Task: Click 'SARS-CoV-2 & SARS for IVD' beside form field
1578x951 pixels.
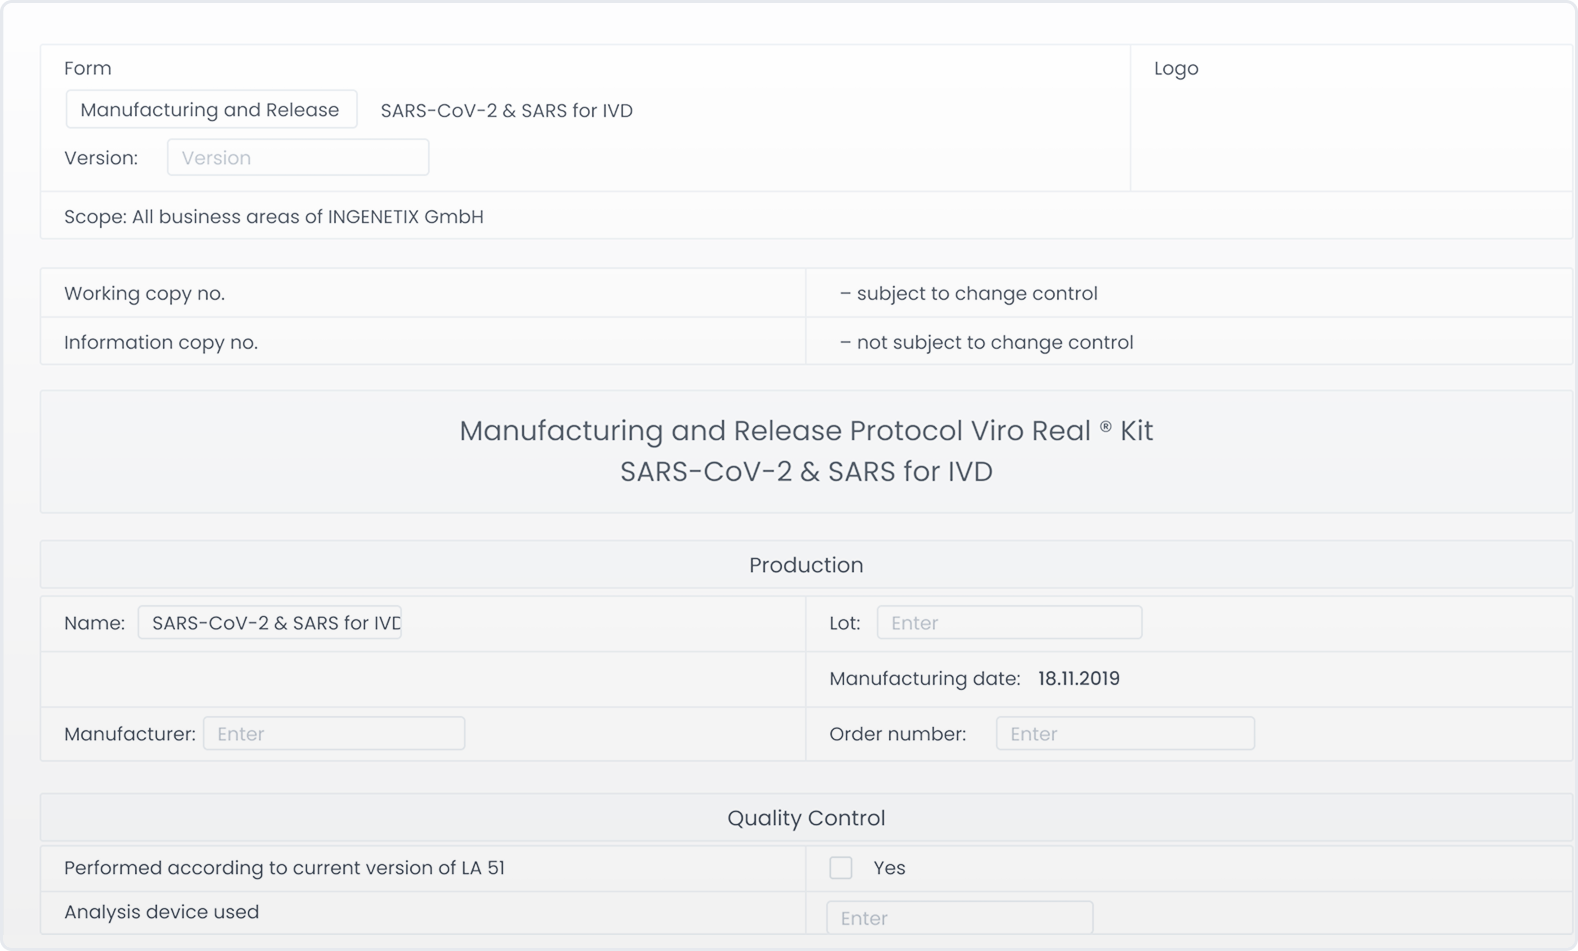Action: [507, 111]
